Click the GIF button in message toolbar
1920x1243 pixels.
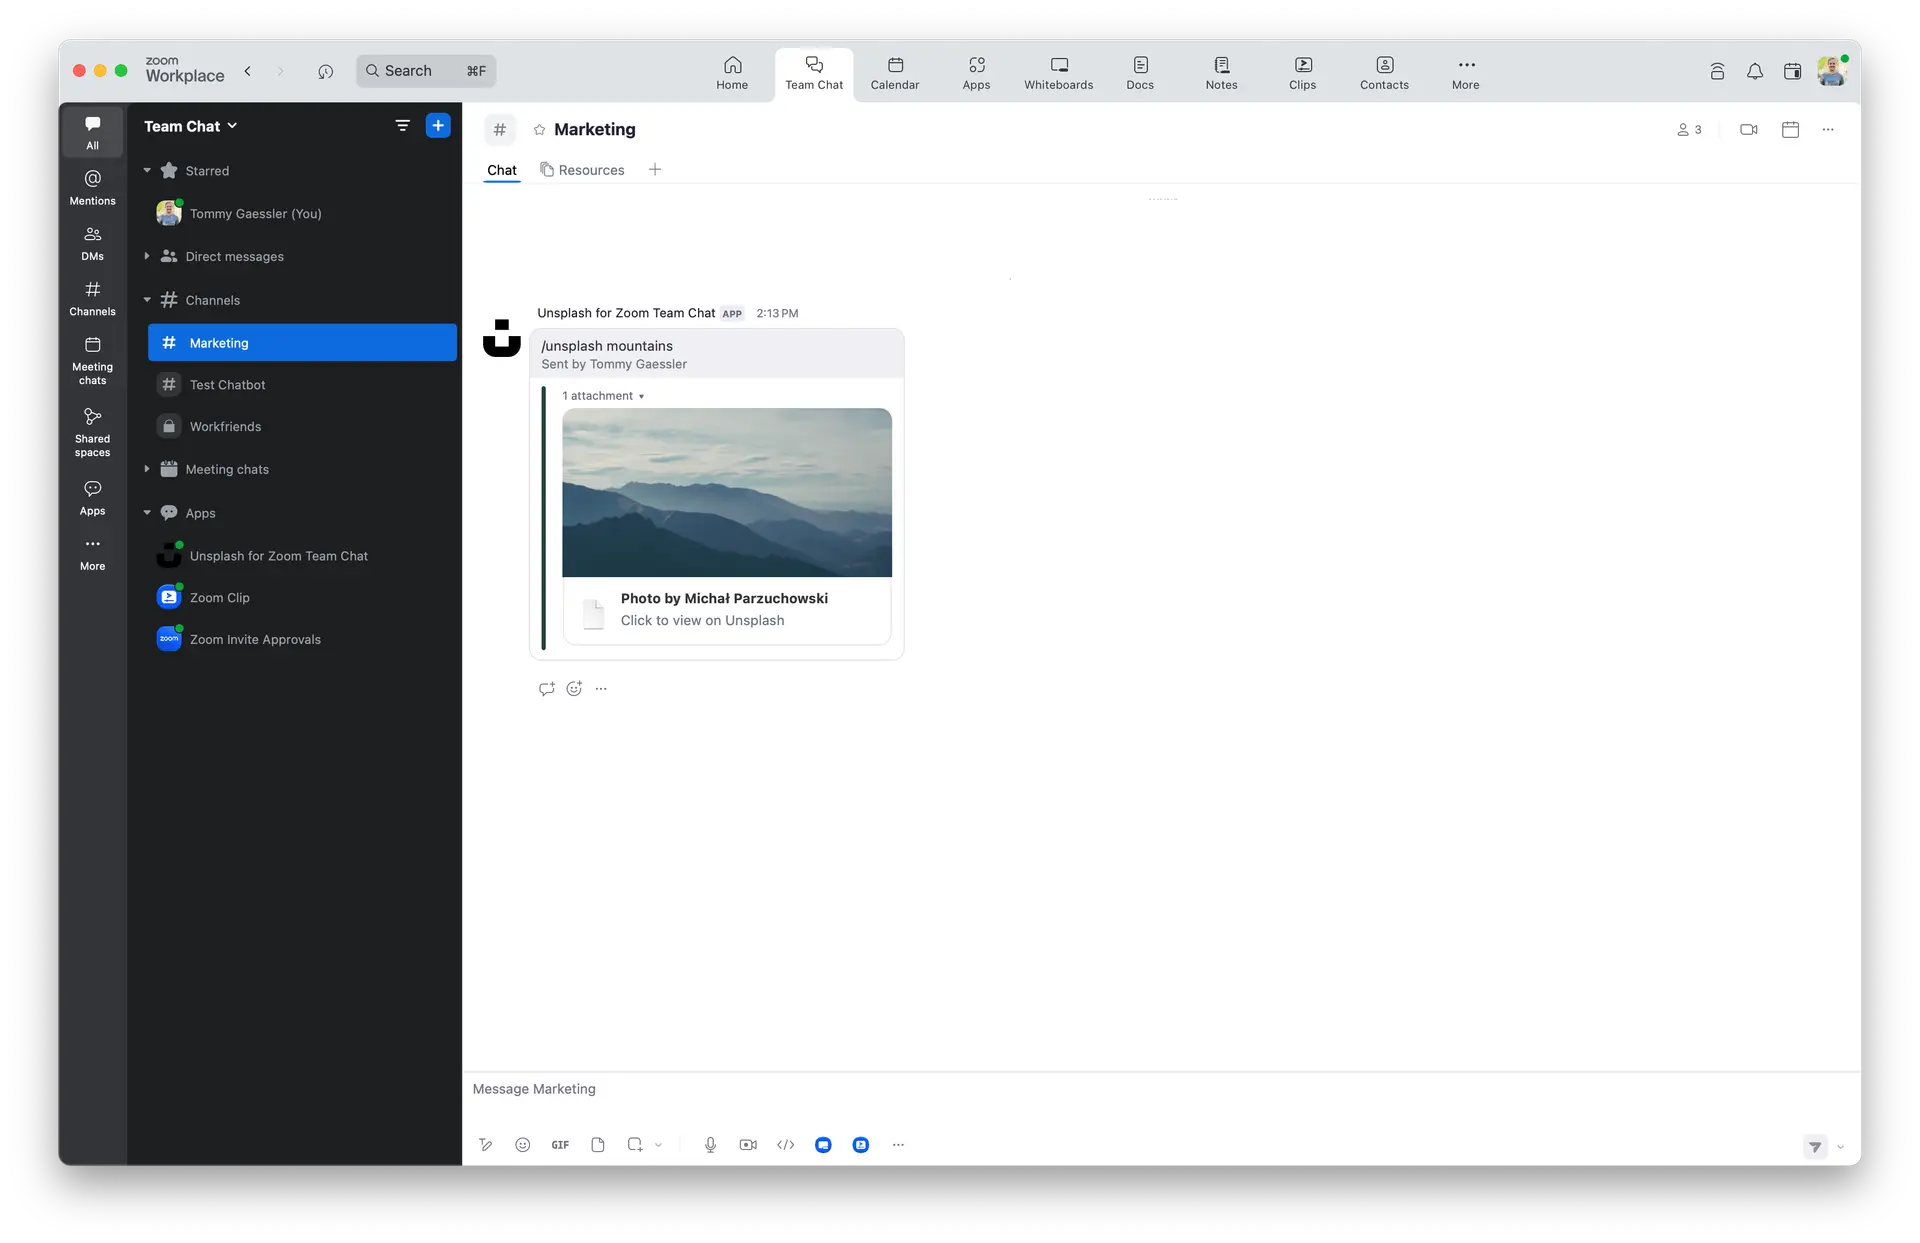pyautogui.click(x=560, y=1145)
